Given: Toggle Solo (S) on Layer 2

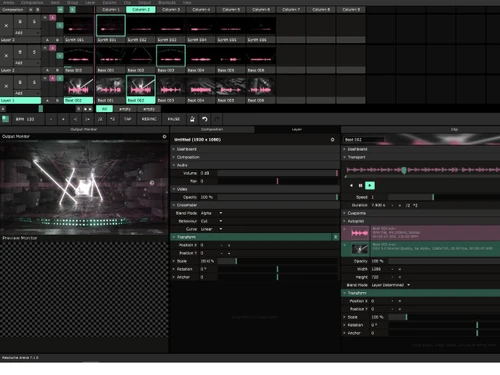Looking at the screenshot, I should [x=34, y=52].
